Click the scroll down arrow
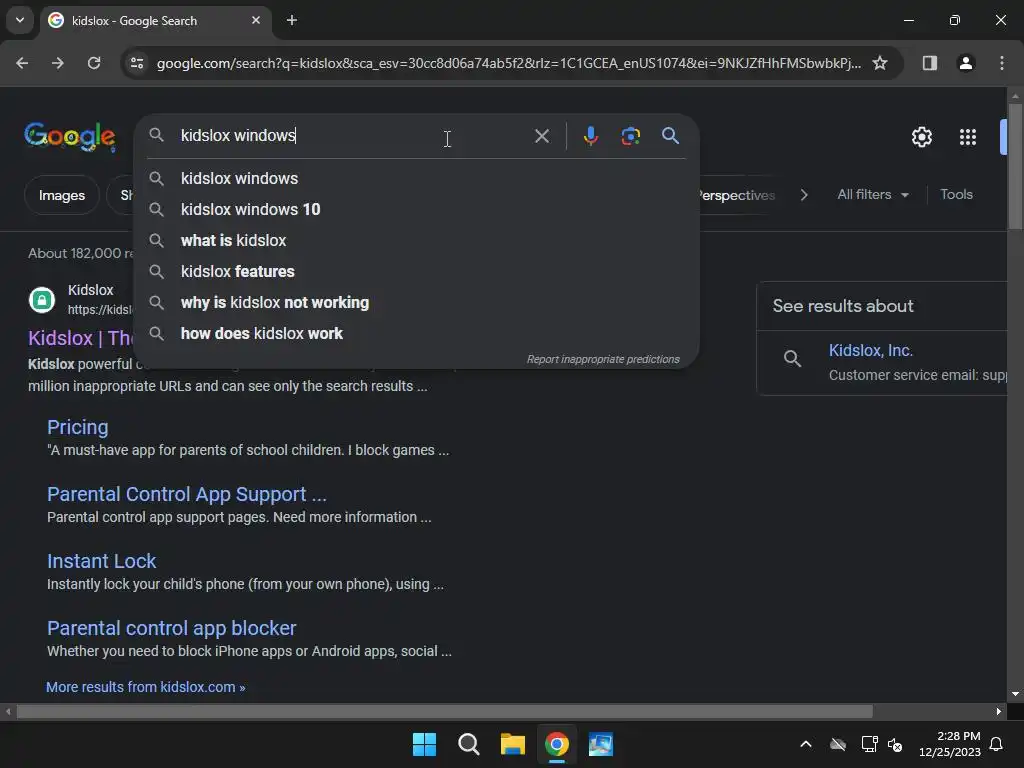Image resolution: width=1024 pixels, height=768 pixels. point(1015,694)
